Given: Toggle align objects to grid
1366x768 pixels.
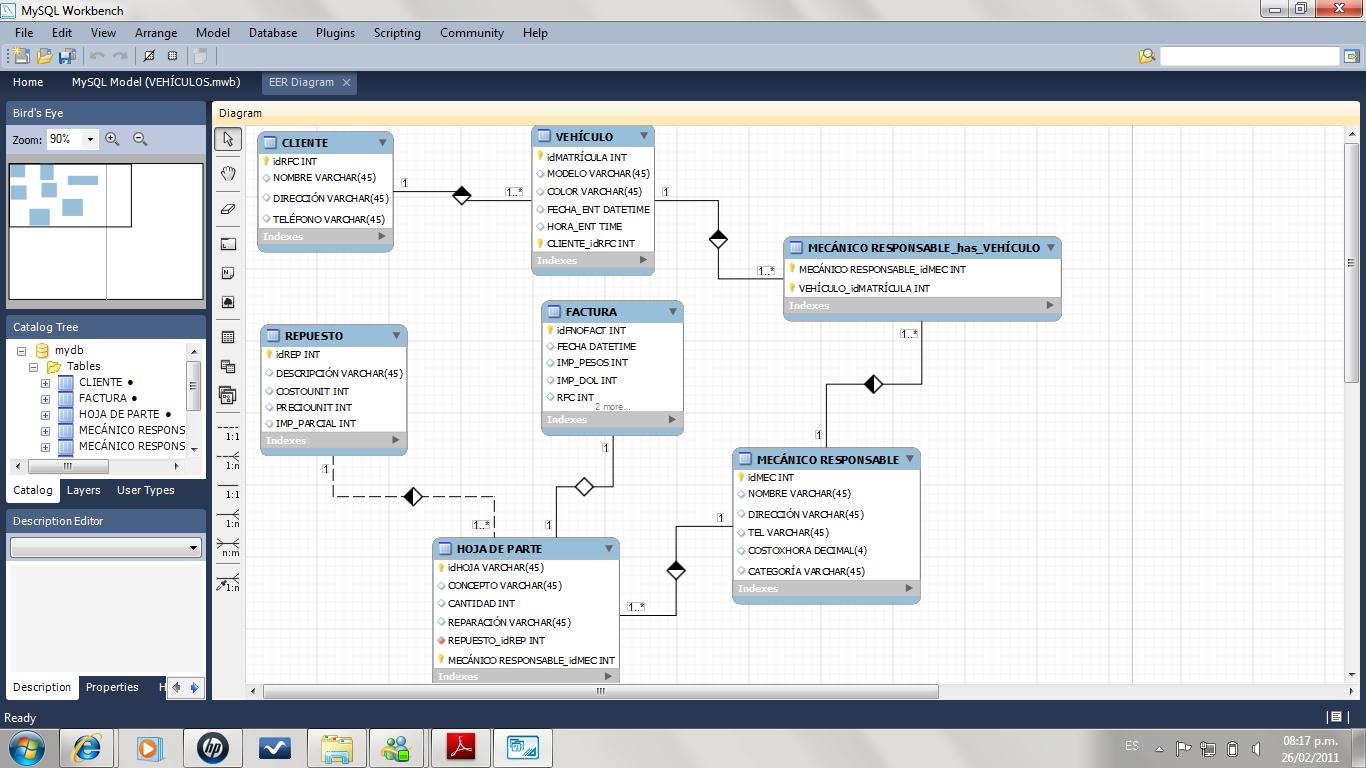Looking at the screenshot, I should click(172, 56).
